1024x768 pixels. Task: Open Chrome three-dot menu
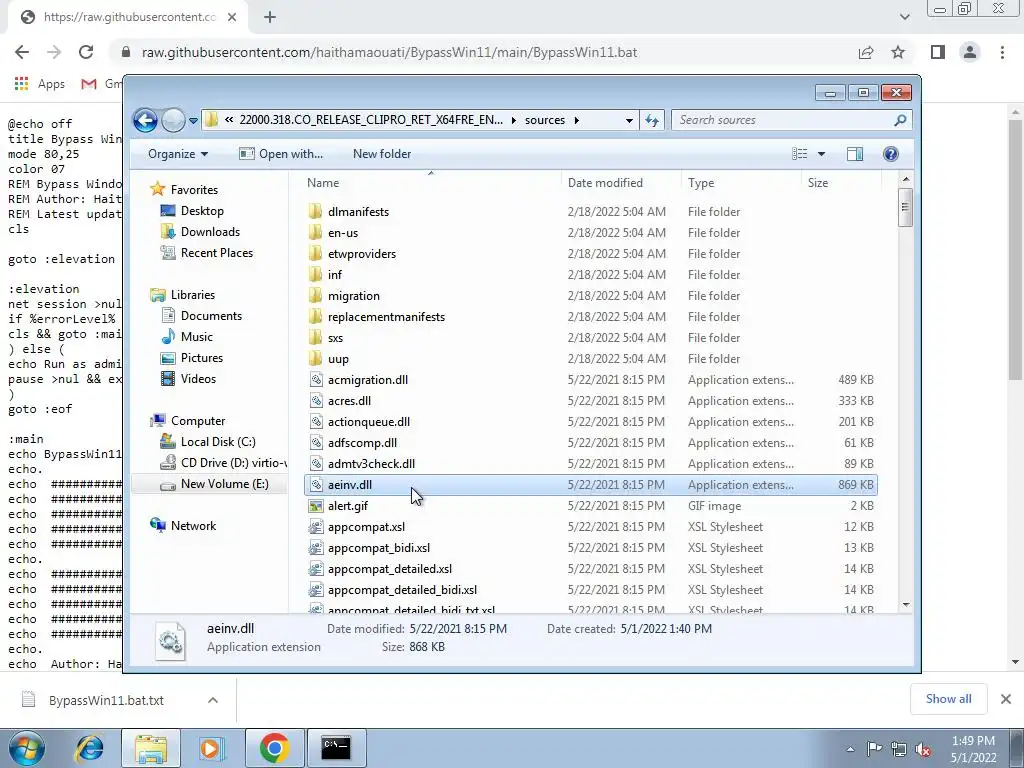[1002, 52]
